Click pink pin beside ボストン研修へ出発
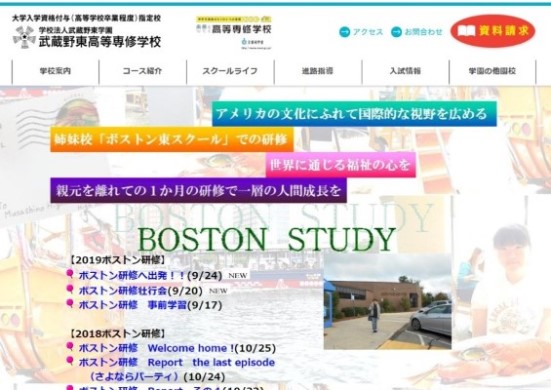 70,274
